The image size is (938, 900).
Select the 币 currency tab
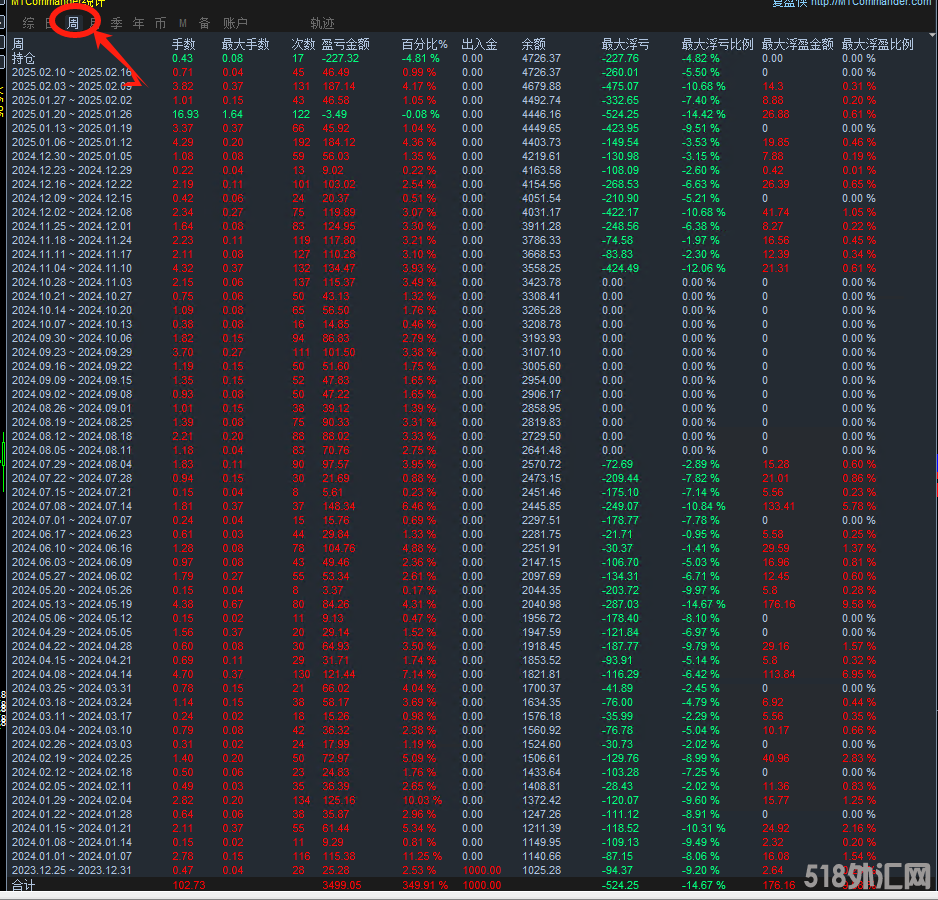point(160,23)
